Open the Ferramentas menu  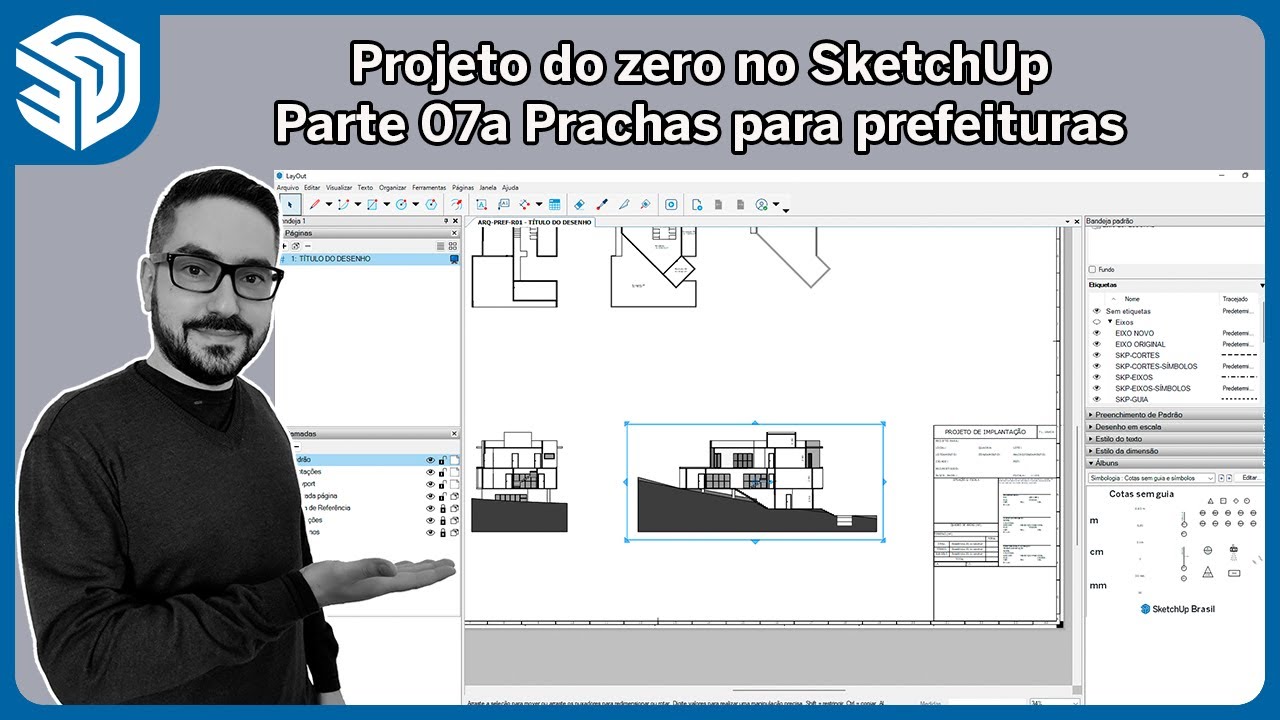point(429,187)
